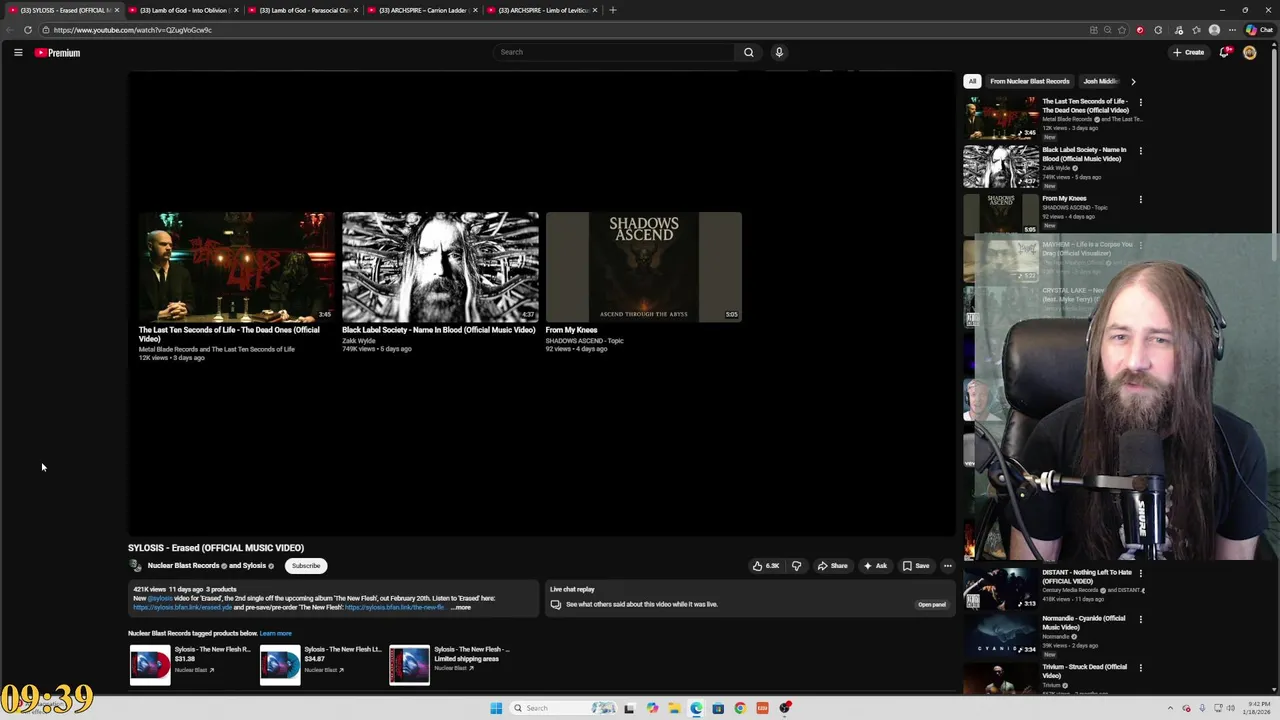Click the search magnifier button
The width and height of the screenshot is (1280, 720).
point(748,52)
